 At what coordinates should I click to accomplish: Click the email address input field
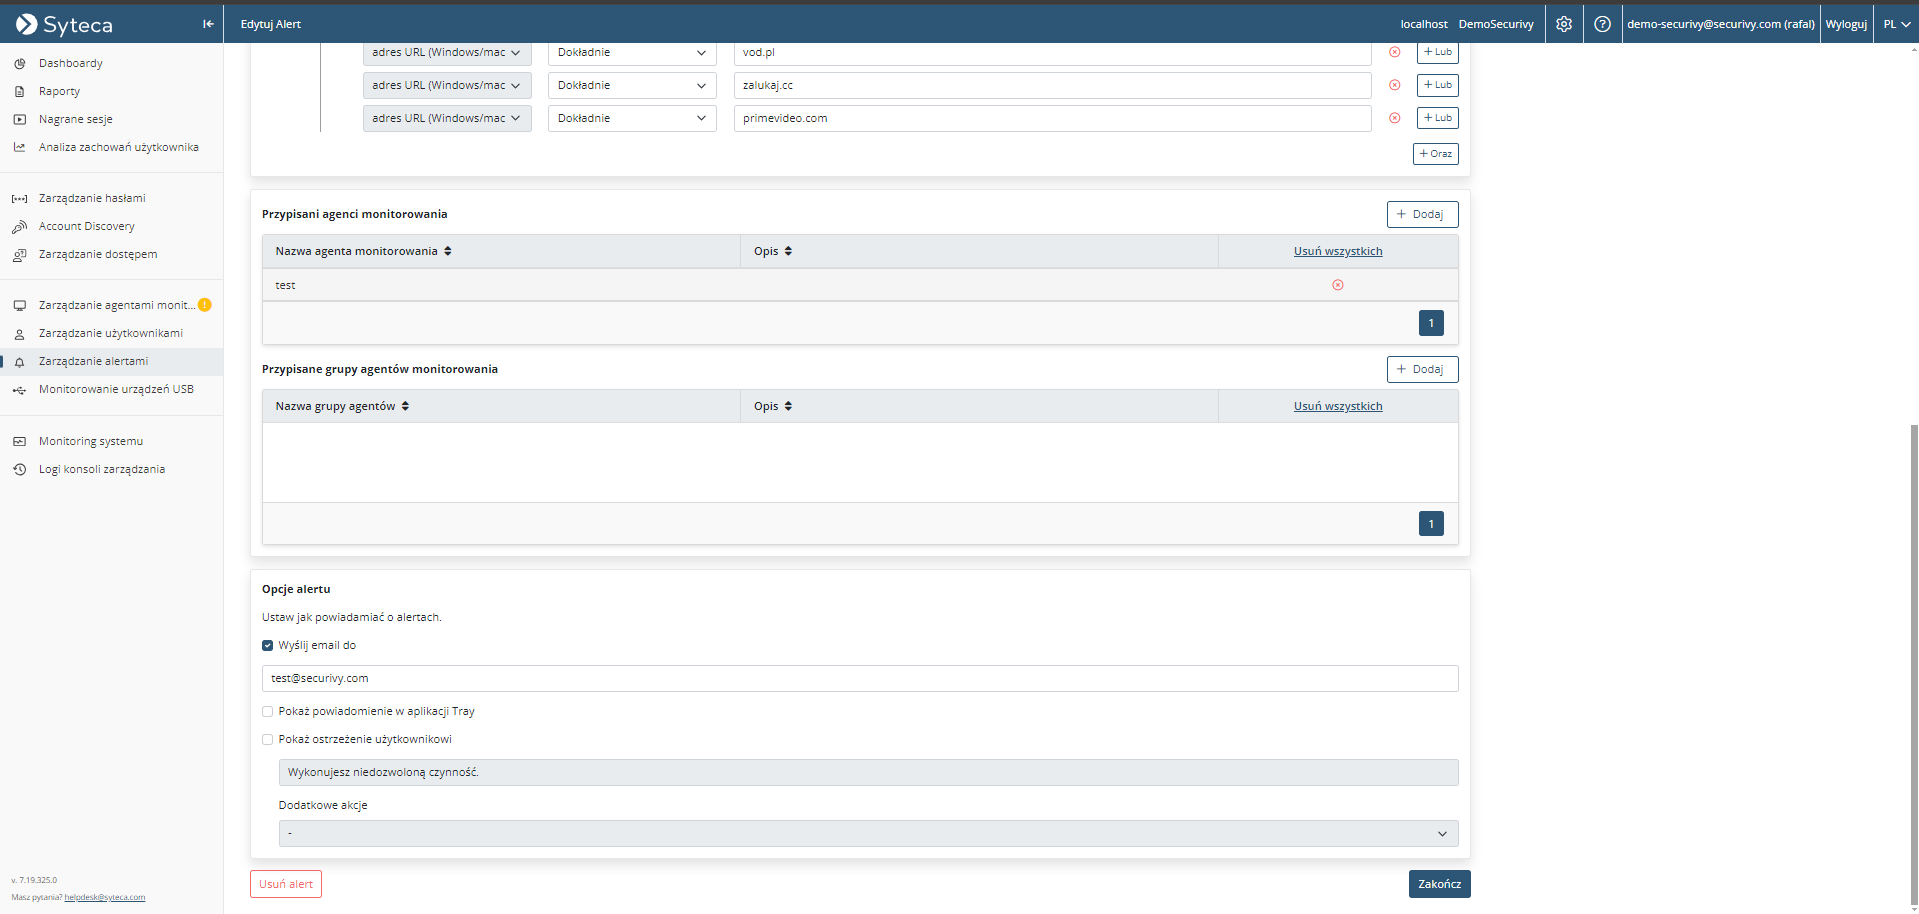click(859, 678)
